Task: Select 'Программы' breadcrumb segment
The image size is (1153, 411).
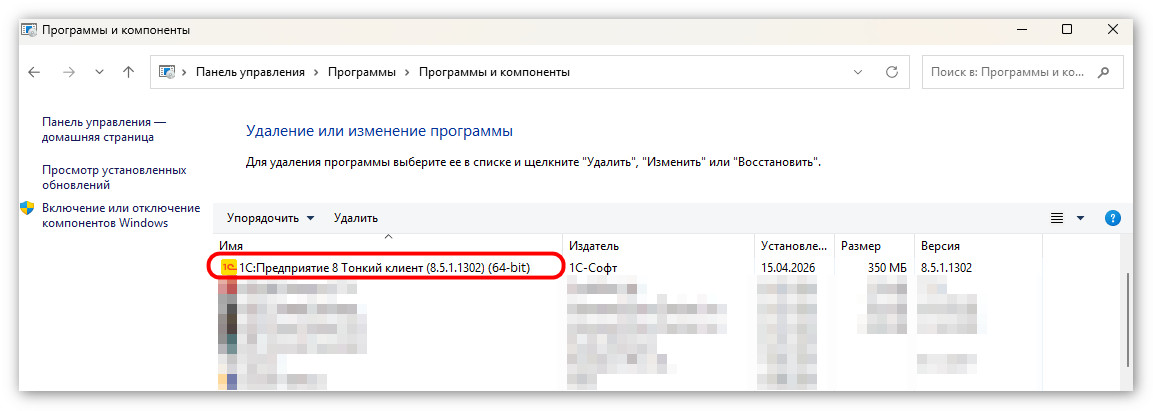Action: pyautogui.click(x=362, y=72)
